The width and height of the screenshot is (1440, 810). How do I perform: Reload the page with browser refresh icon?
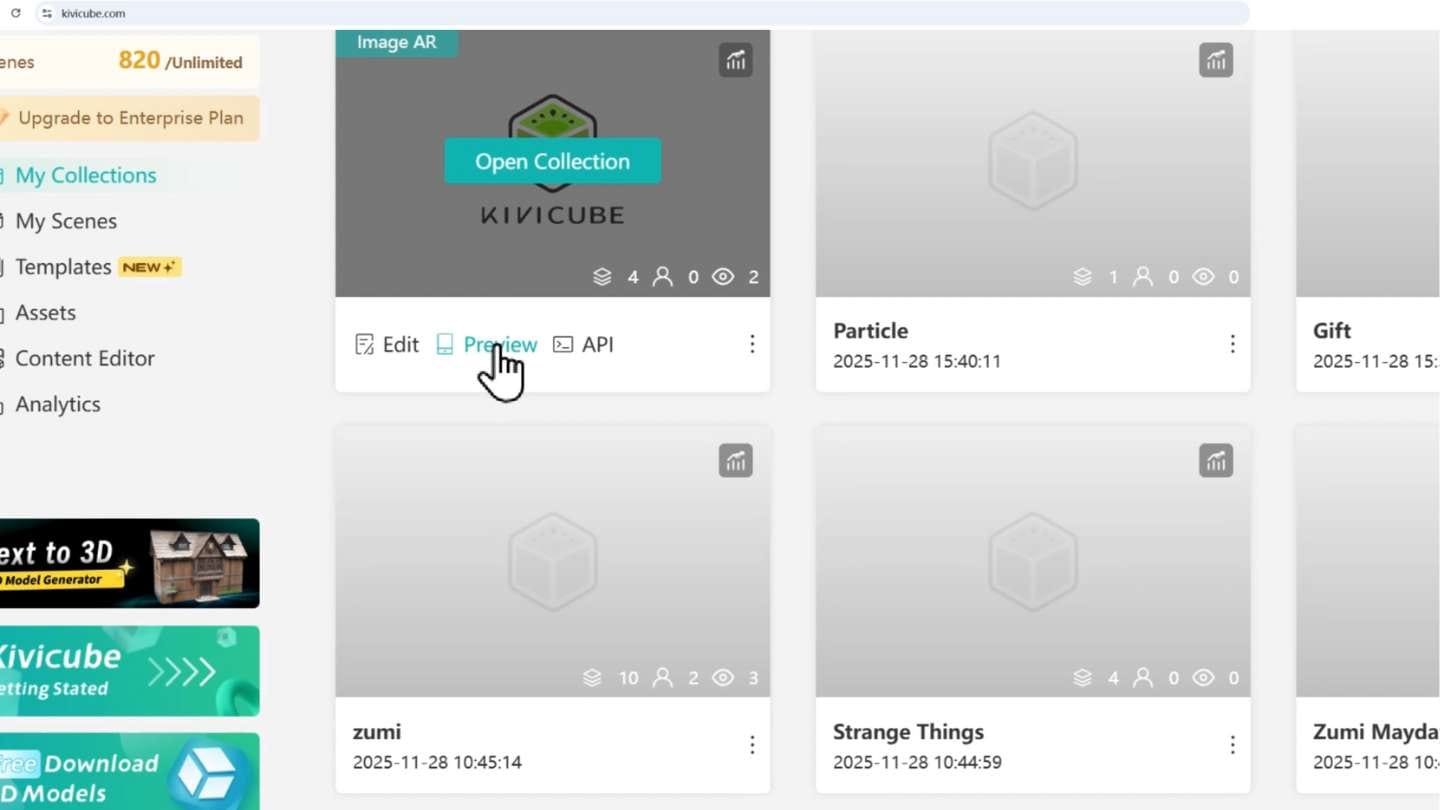pyautogui.click(x=15, y=13)
